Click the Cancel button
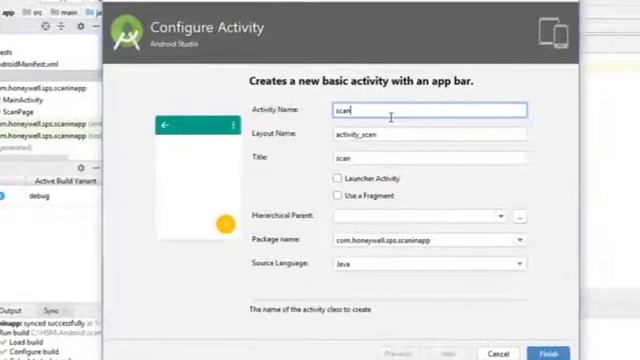Screen dimensions: 640x360 498,353
